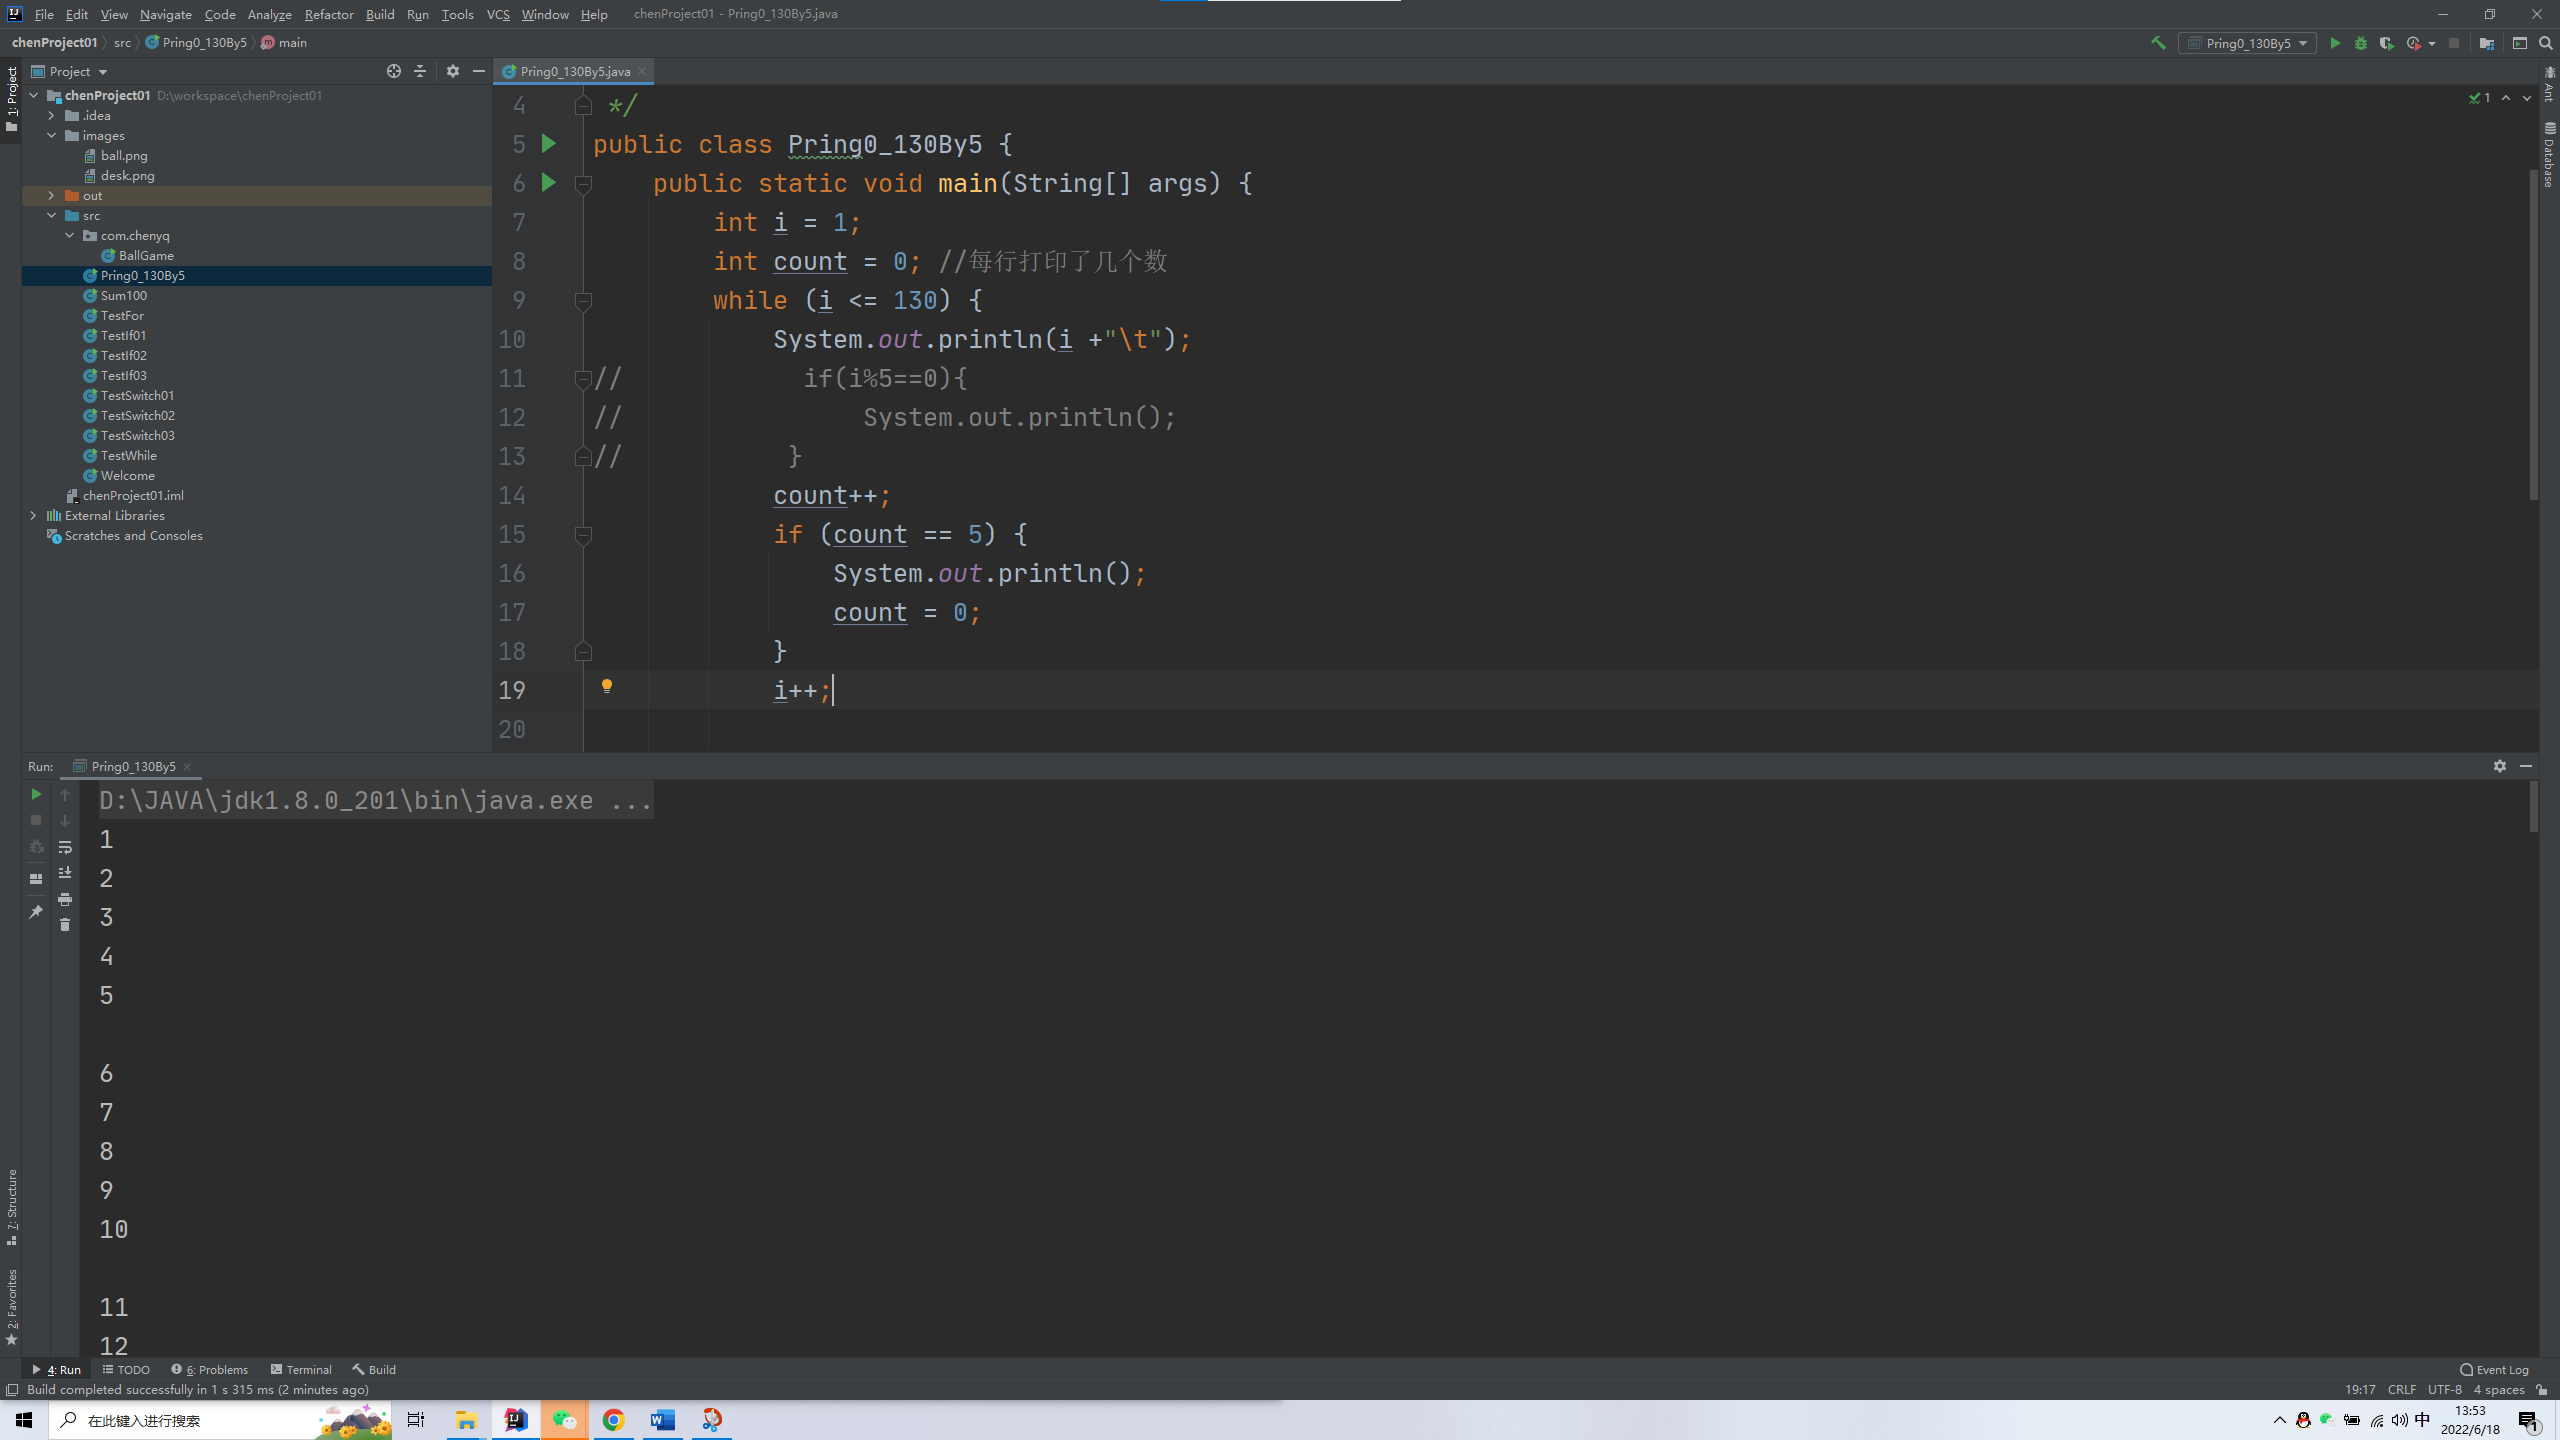2560x1440 pixels.
Task: Change indent setting 4 spaces
Action: 2498,1390
